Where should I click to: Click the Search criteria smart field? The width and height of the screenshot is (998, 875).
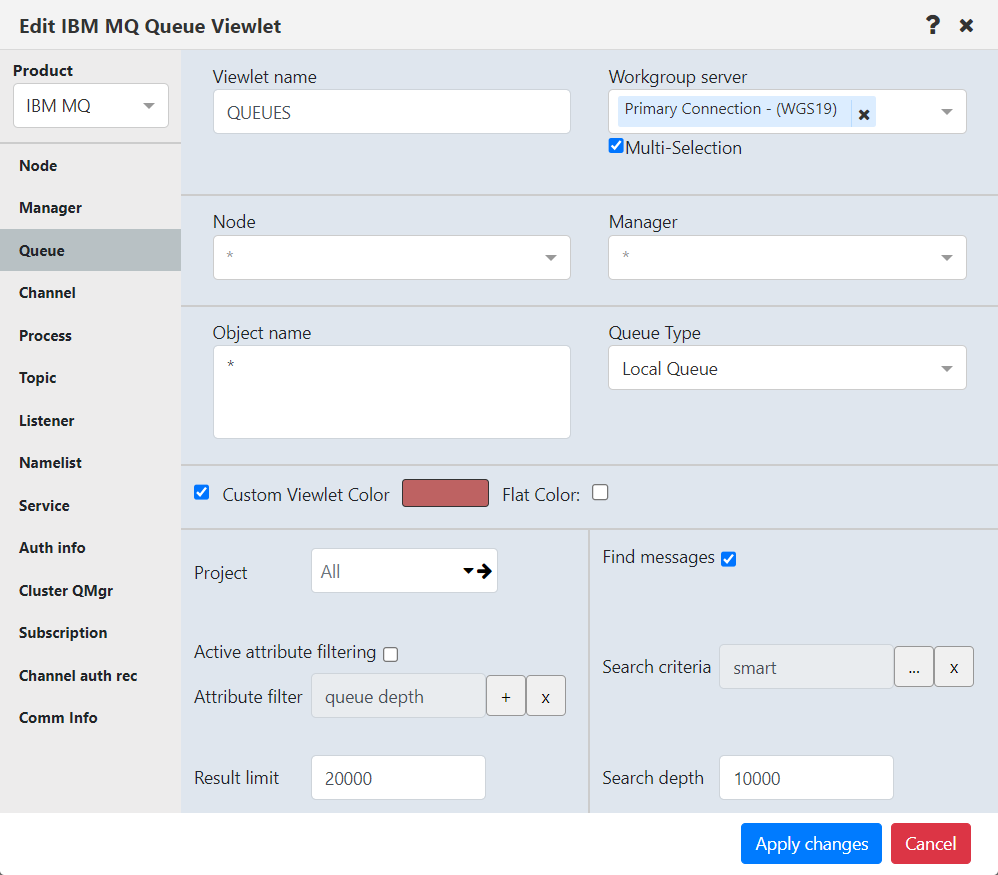coord(806,667)
